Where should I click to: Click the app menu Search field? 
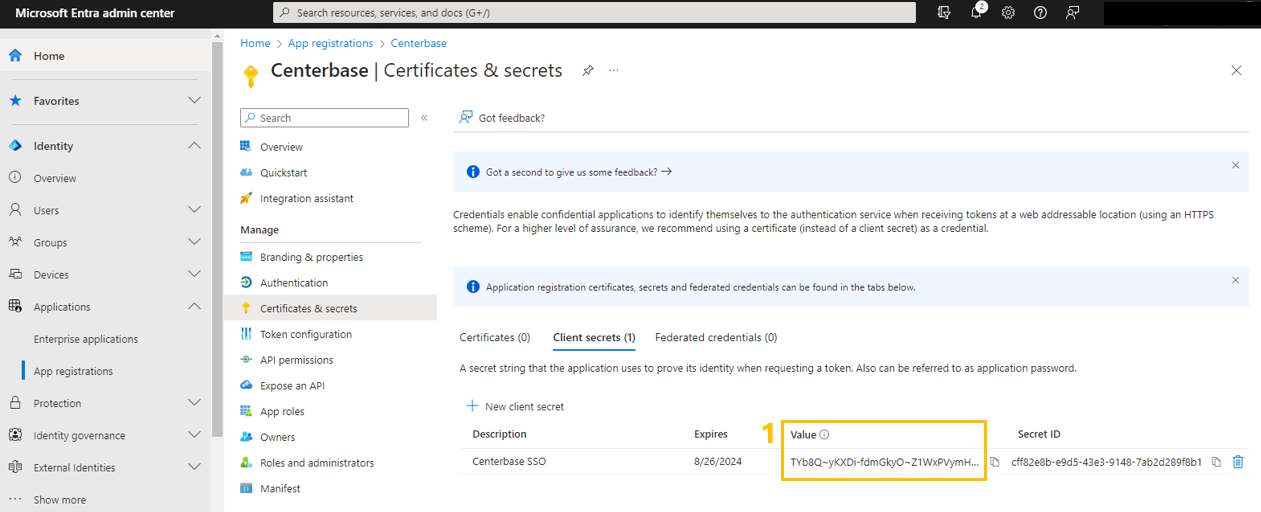tap(324, 118)
